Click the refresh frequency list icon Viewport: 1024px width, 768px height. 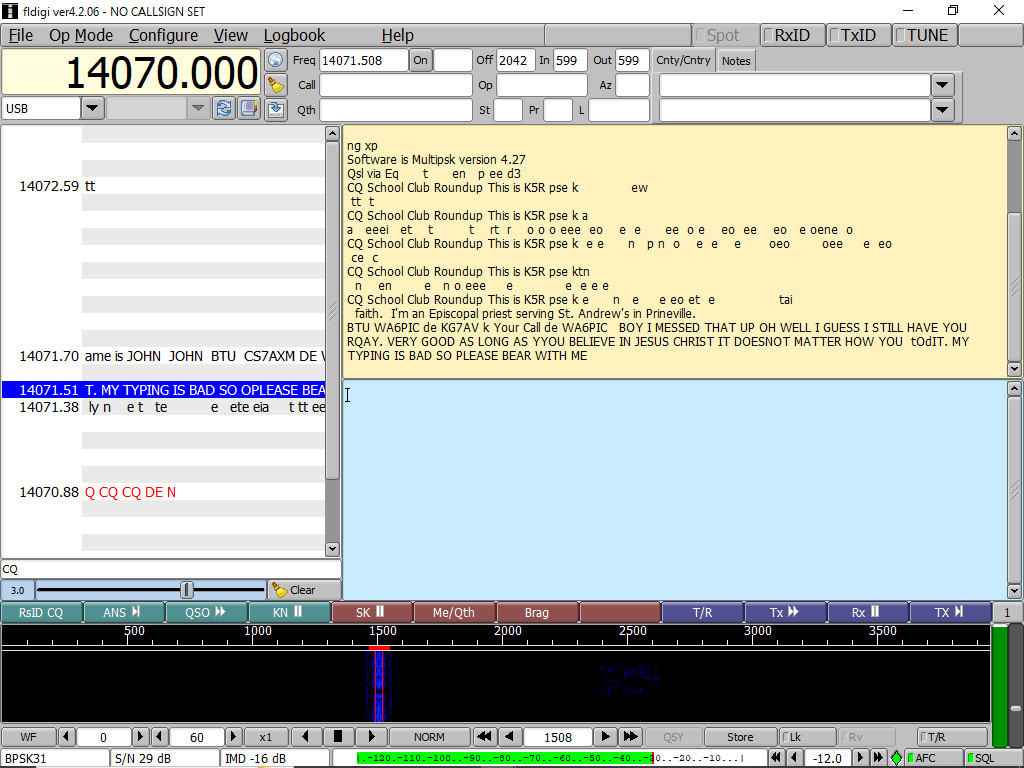click(225, 109)
